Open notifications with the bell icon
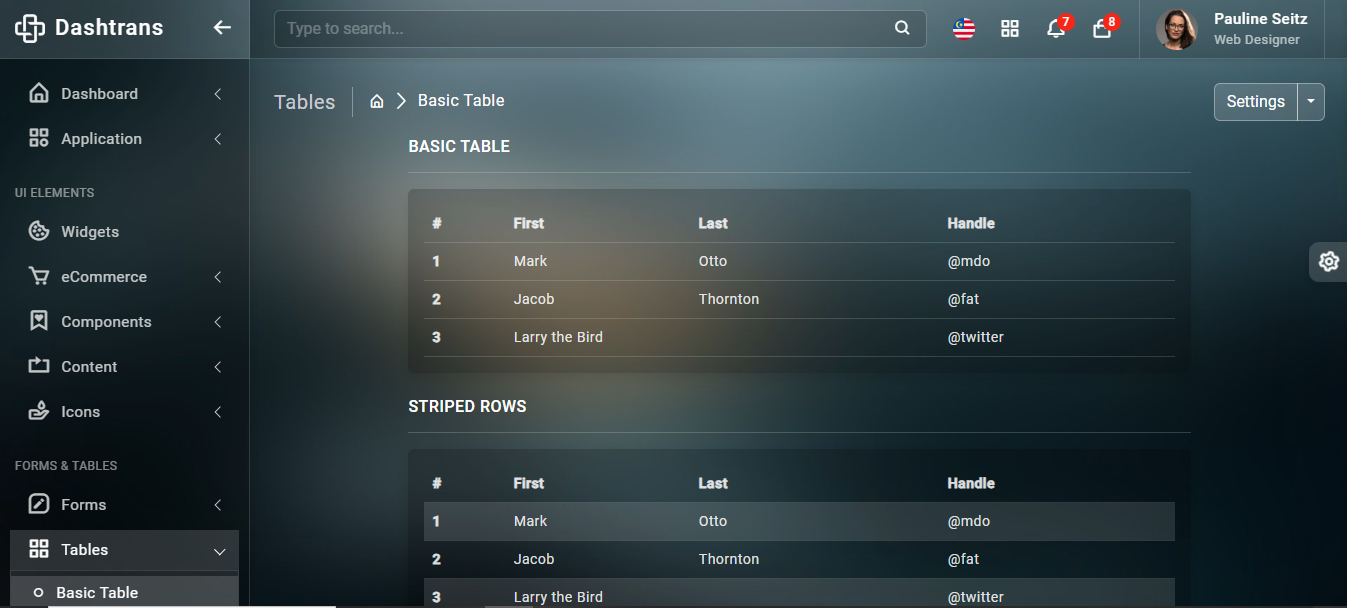This screenshot has width=1347, height=608. (1056, 28)
